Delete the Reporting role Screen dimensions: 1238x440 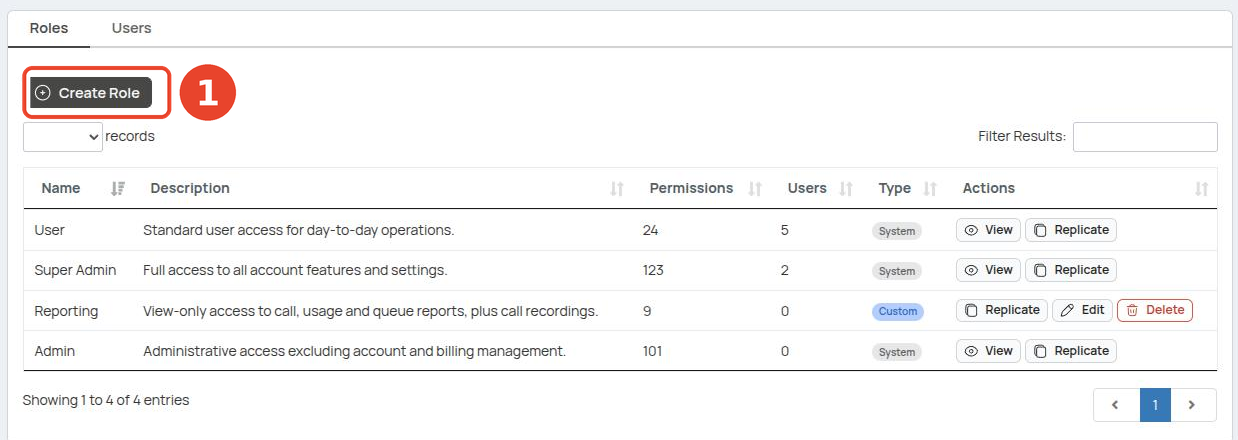click(x=1155, y=310)
